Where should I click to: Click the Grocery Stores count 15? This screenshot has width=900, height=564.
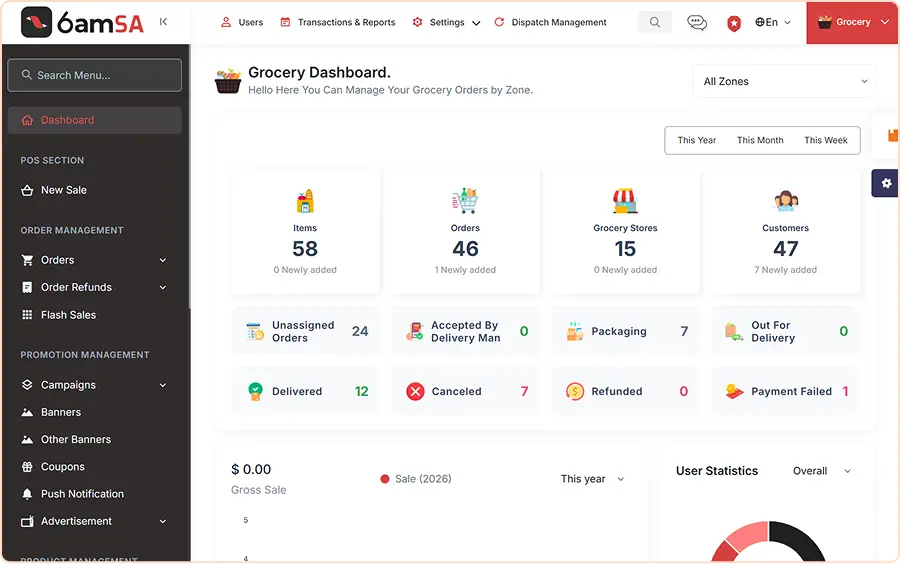tap(625, 249)
